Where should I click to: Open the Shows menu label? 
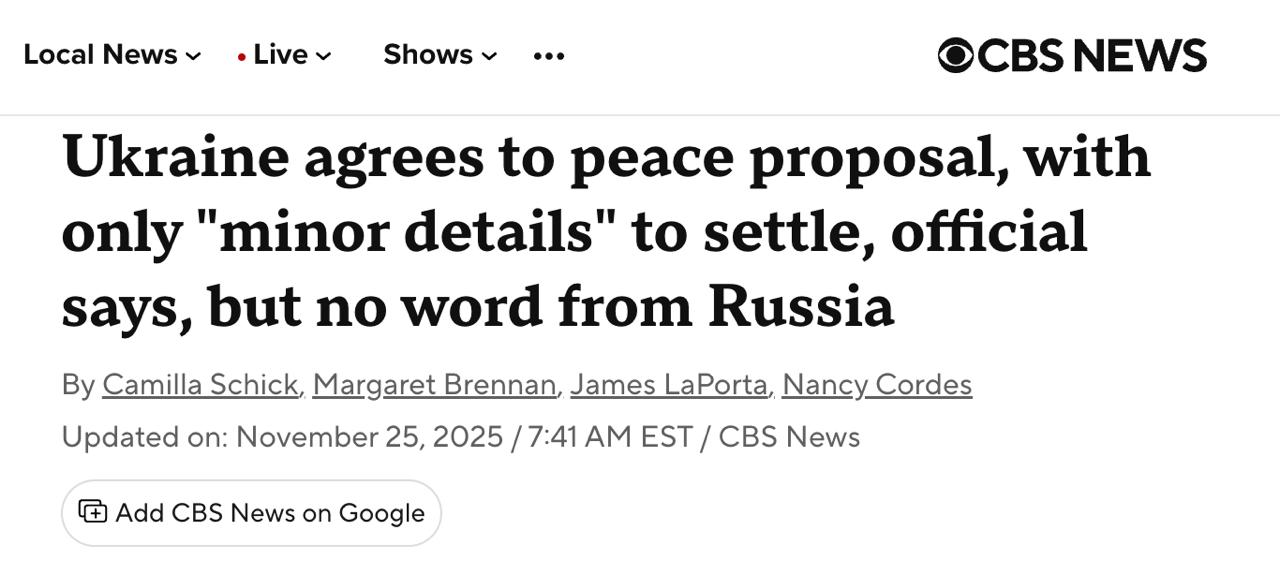(428, 55)
